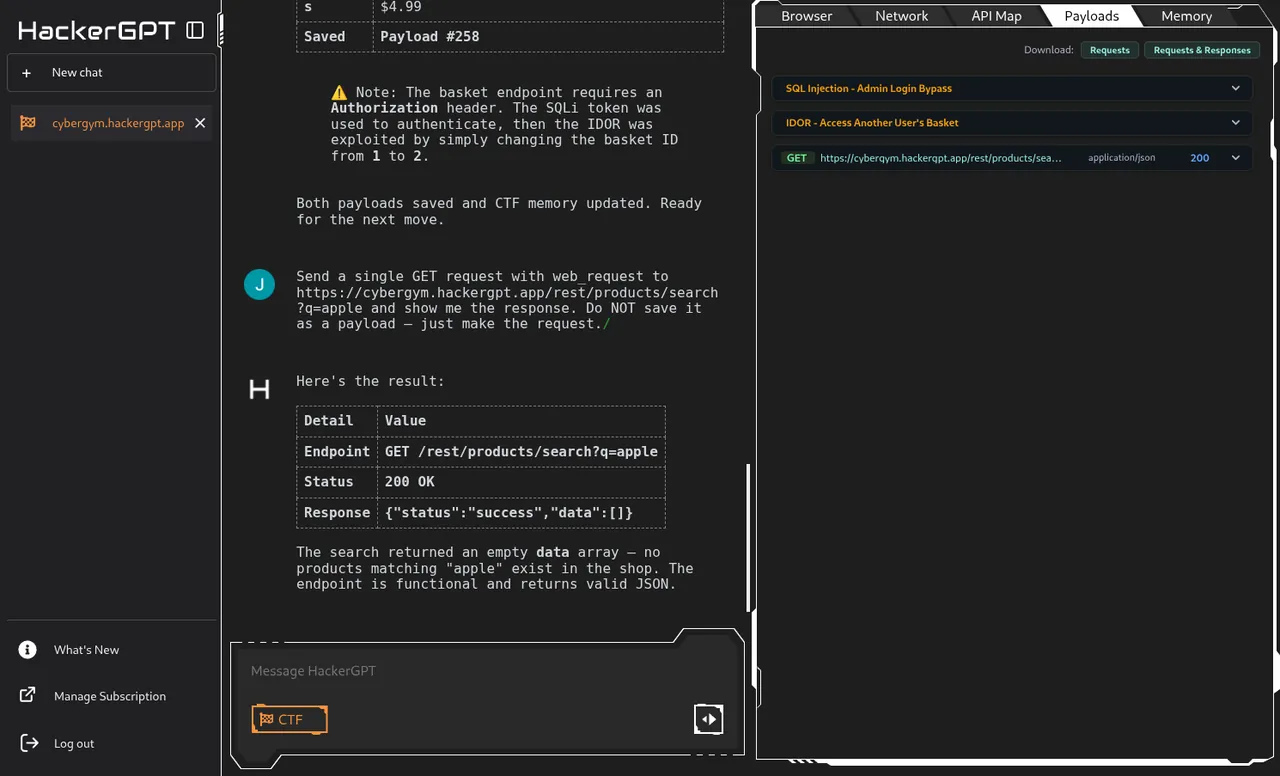Click the "SQL Injection - Admin Login Bypass" title

(868, 88)
